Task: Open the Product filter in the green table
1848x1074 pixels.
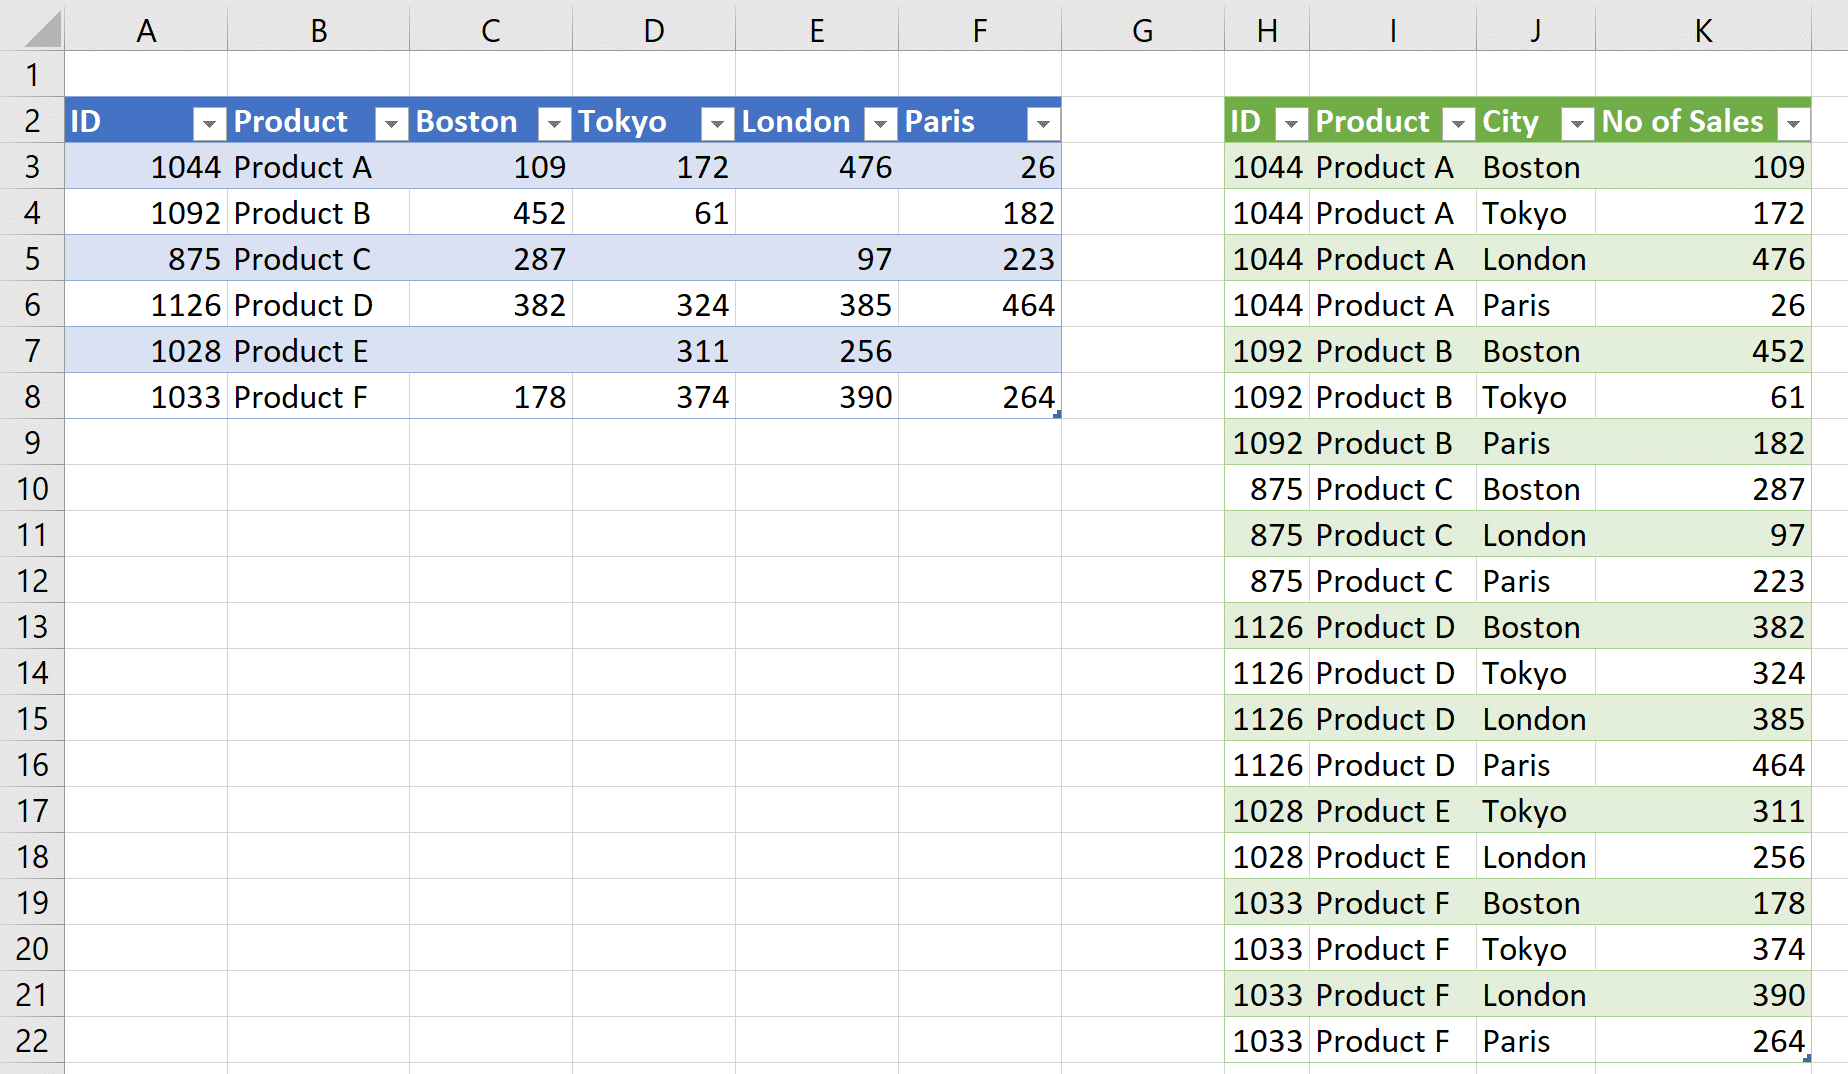Action: [x=1459, y=122]
